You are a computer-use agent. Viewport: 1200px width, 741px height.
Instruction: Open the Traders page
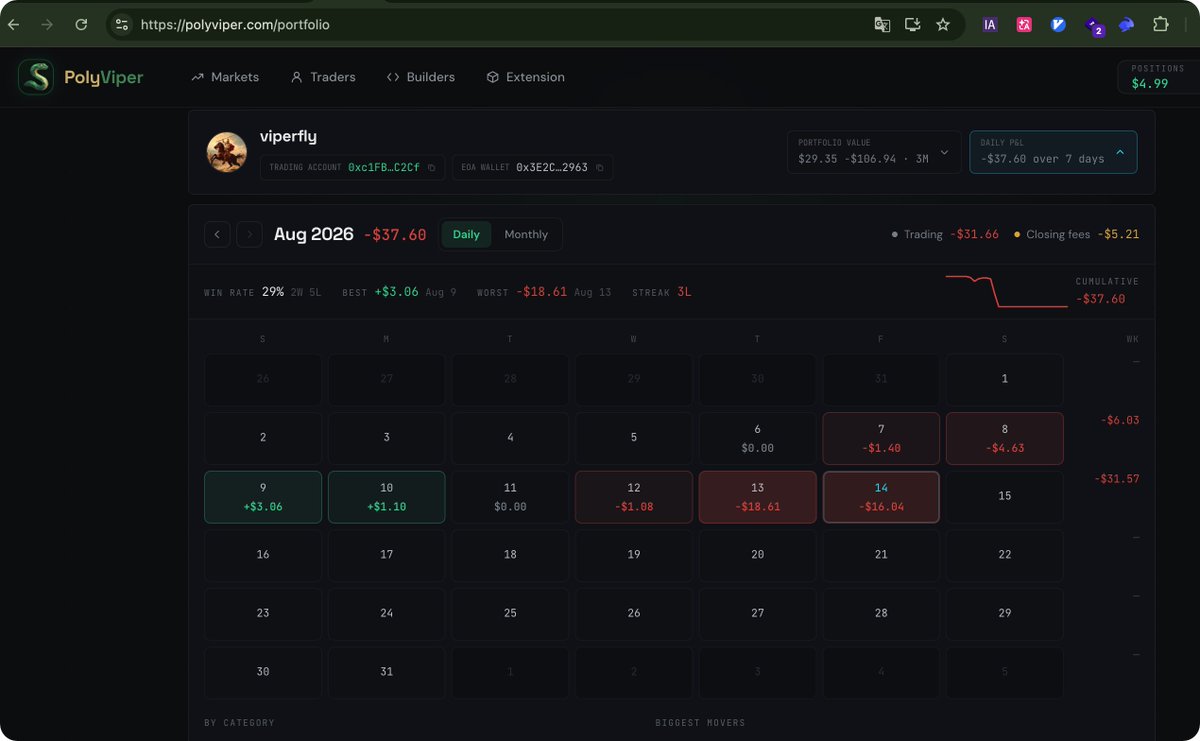[323, 77]
